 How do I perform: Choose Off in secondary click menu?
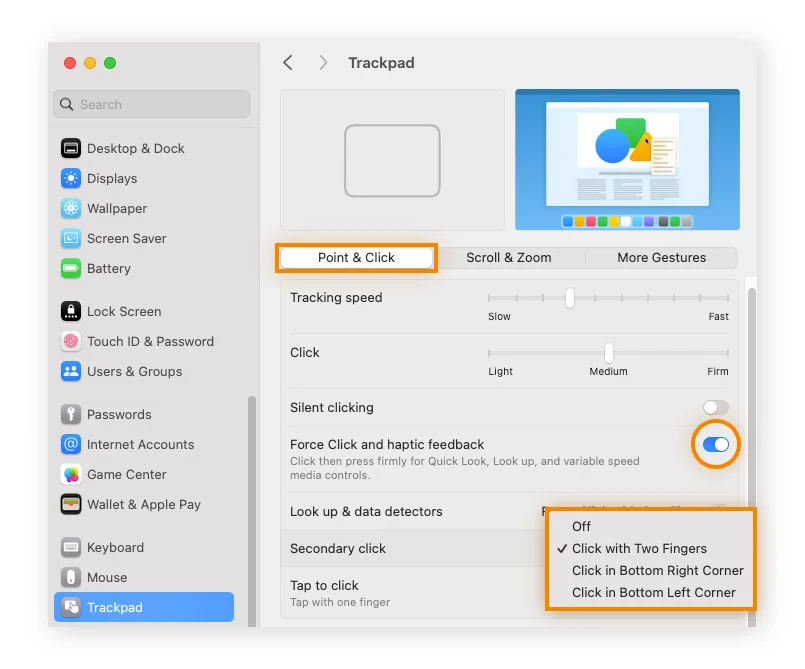point(581,526)
